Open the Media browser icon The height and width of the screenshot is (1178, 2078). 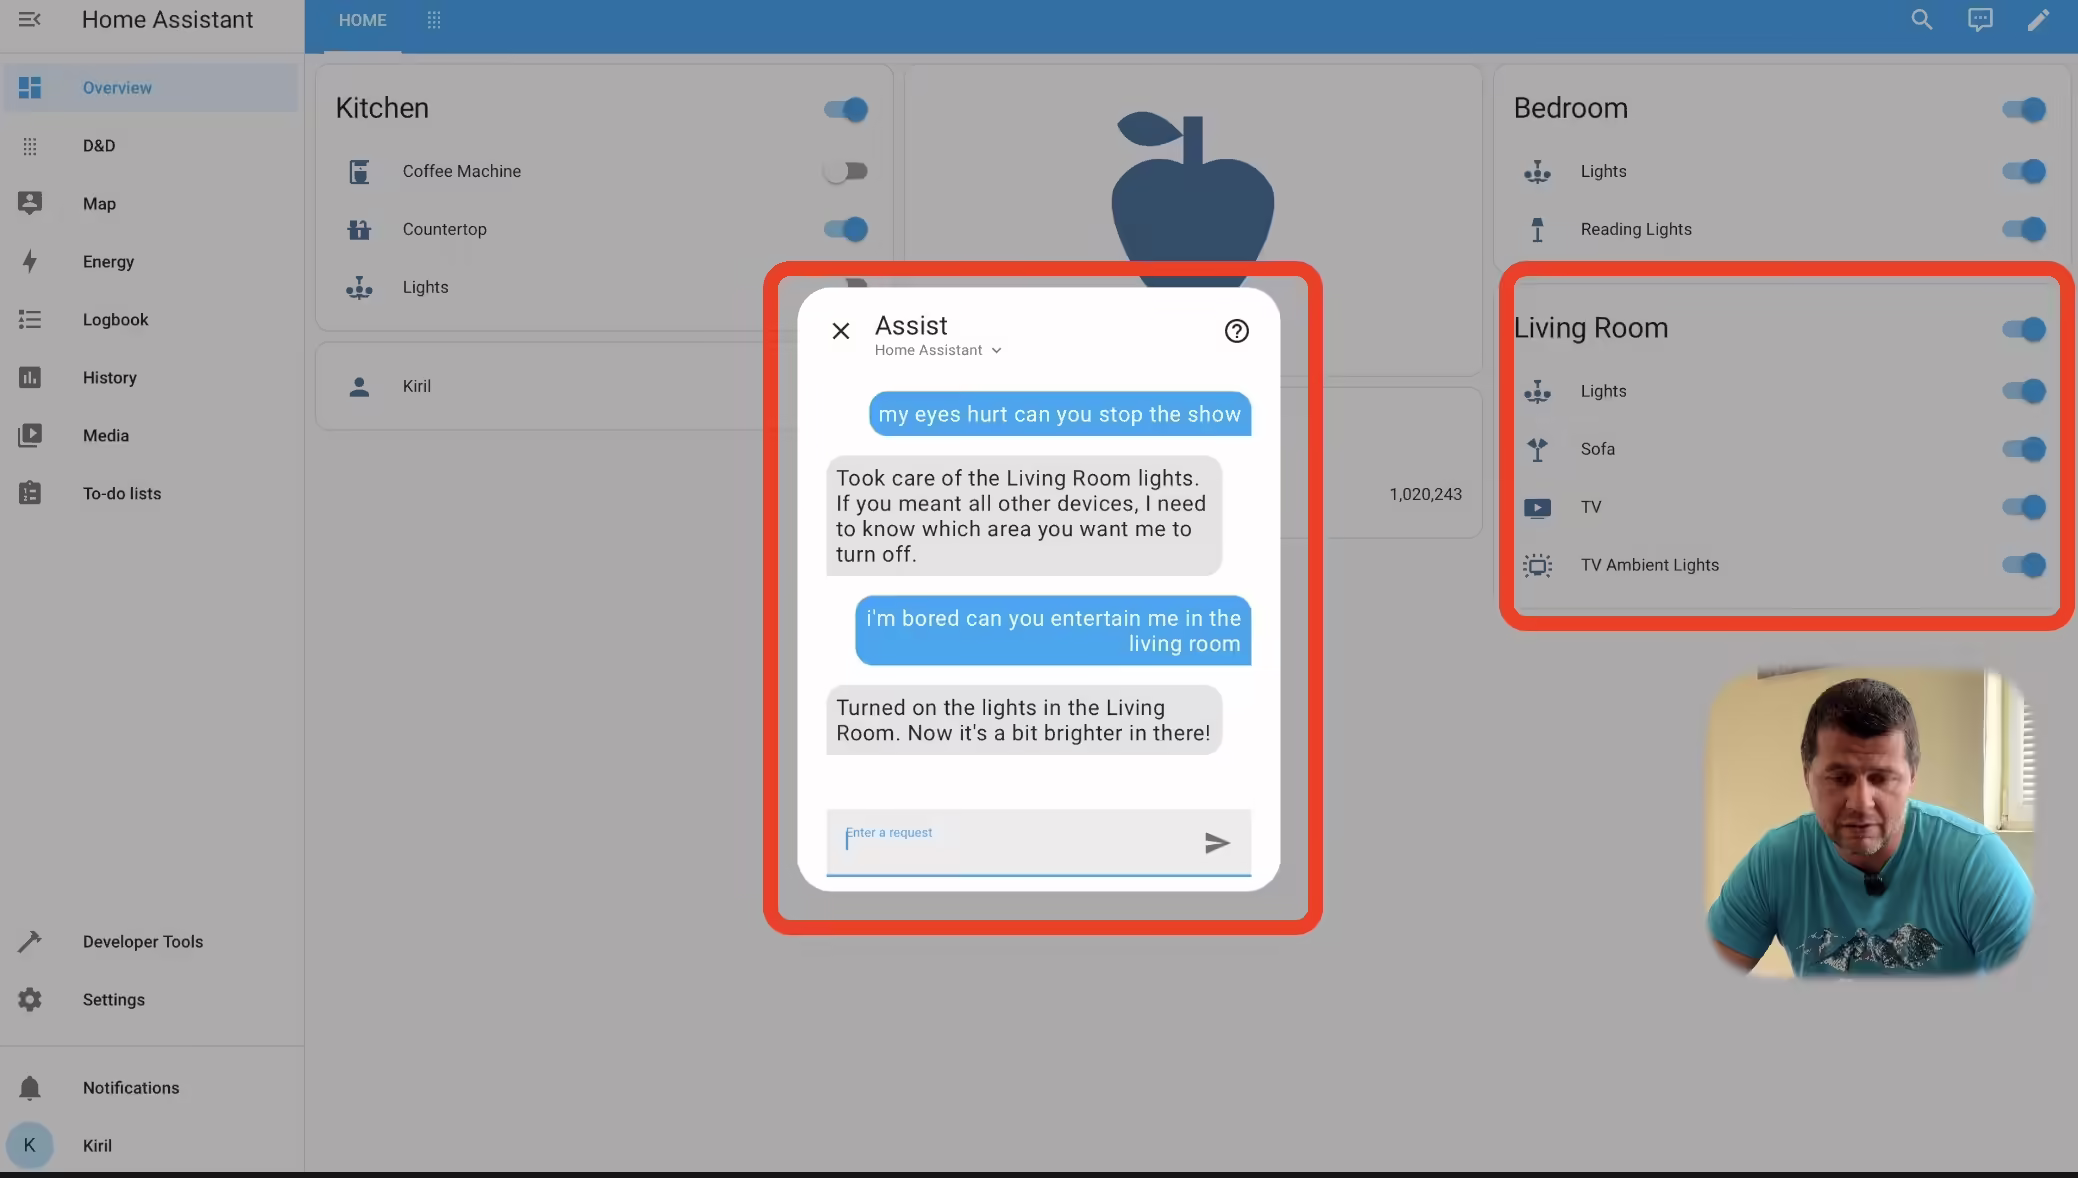click(x=30, y=436)
